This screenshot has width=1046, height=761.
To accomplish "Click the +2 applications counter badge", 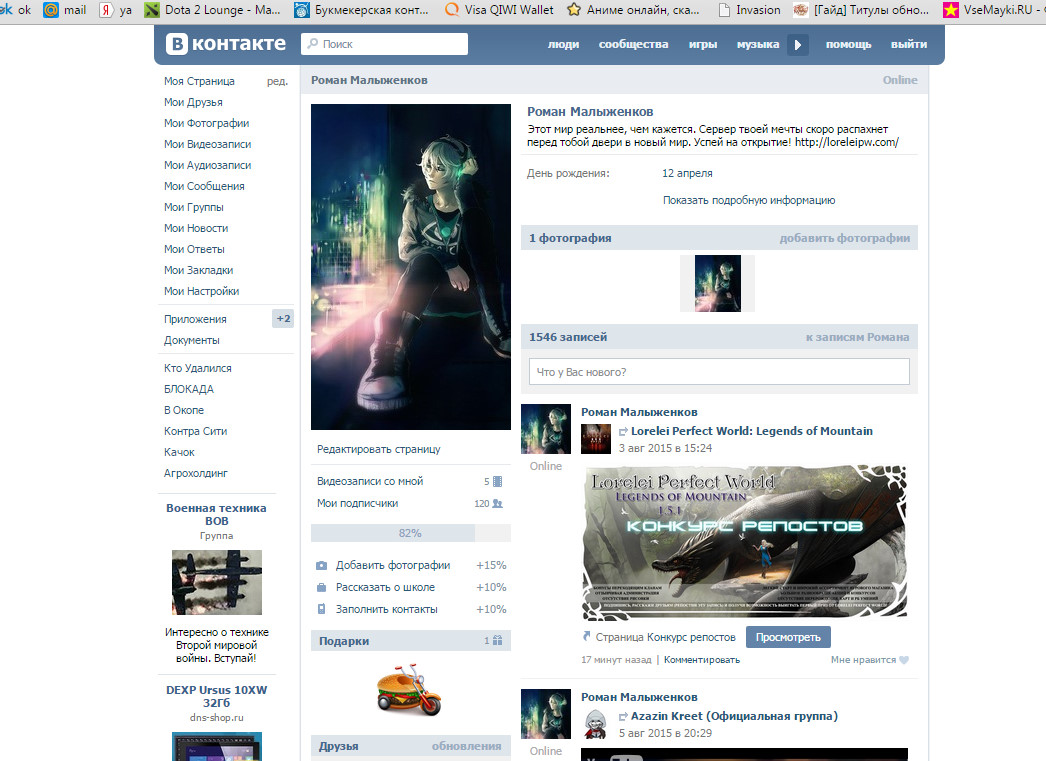I will click(x=284, y=319).
